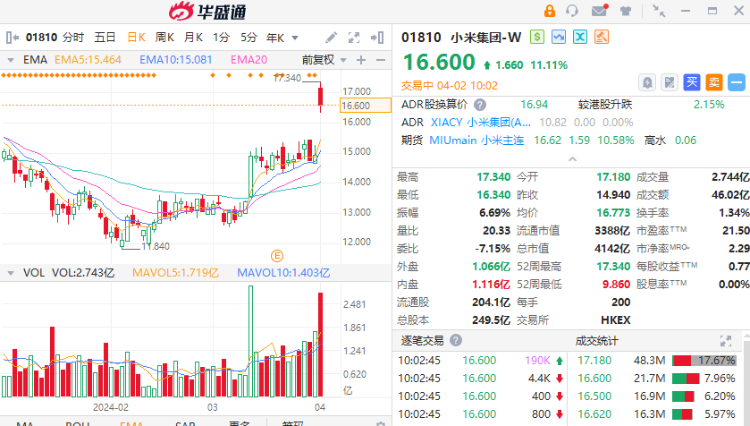Collapse the ADR info section chevron
Image resolution: width=750 pixels, height=426 pixels.
572,159
